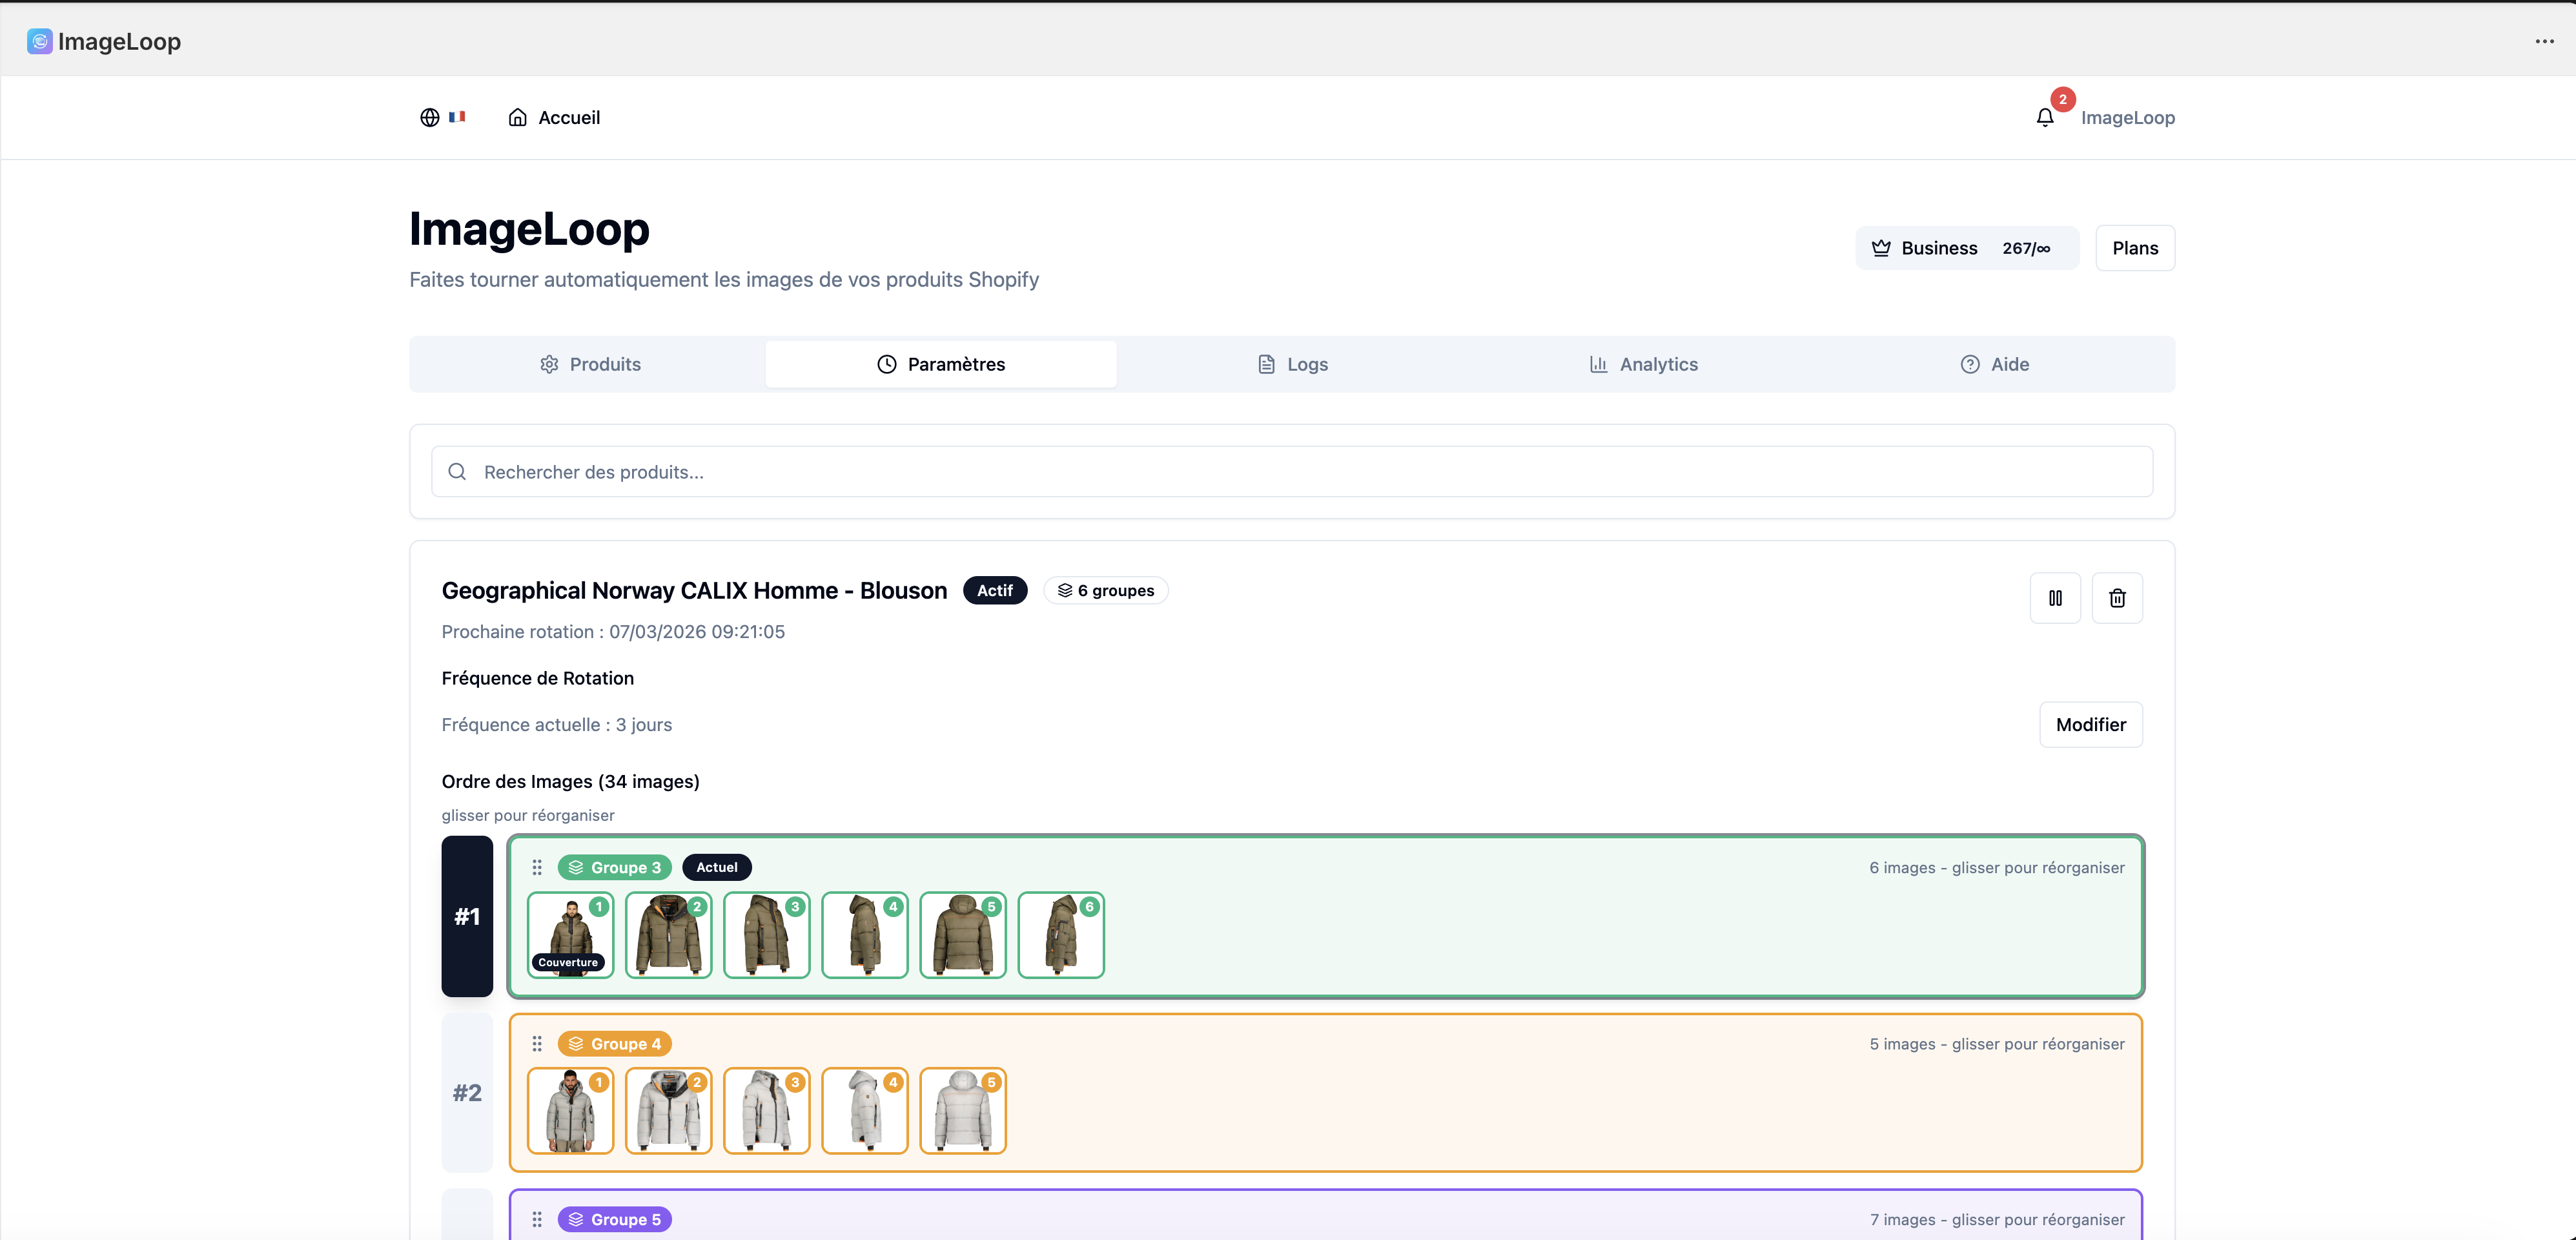The width and height of the screenshot is (2576, 1240).
Task: Go to Accueil home link
Action: (x=554, y=117)
